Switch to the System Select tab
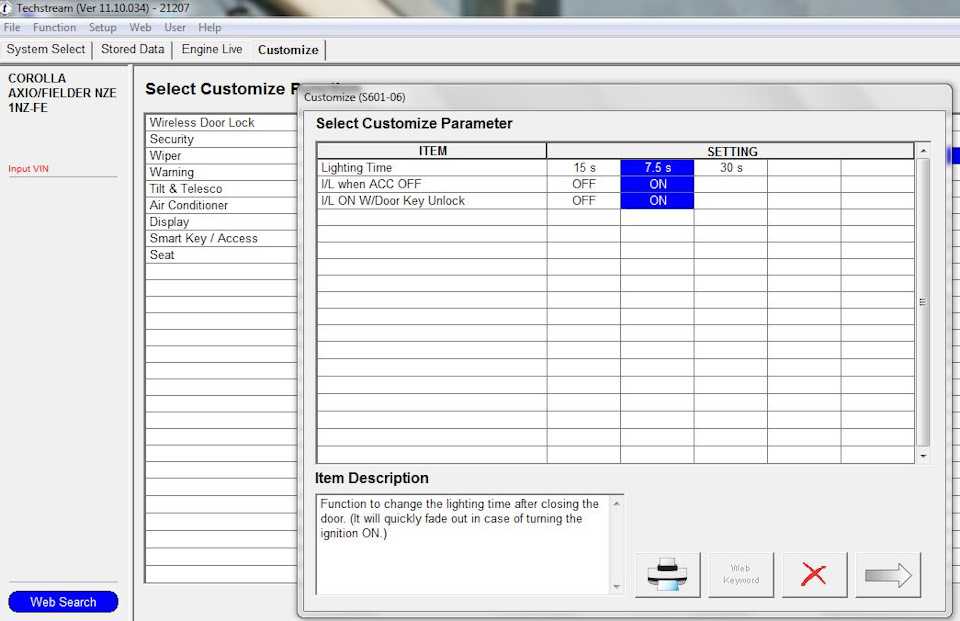960x621 pixels. (x=46, y=49)
